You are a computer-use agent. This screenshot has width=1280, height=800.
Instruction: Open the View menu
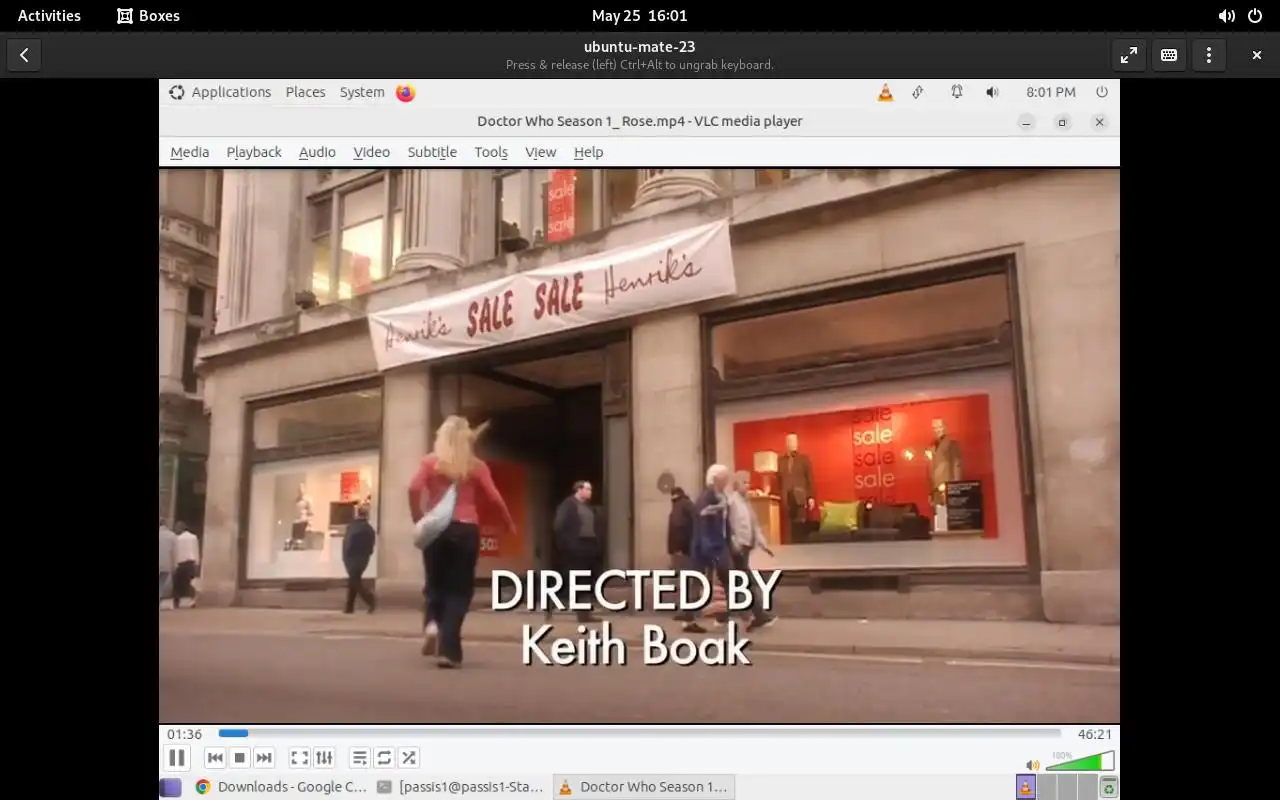click(540, 152)
